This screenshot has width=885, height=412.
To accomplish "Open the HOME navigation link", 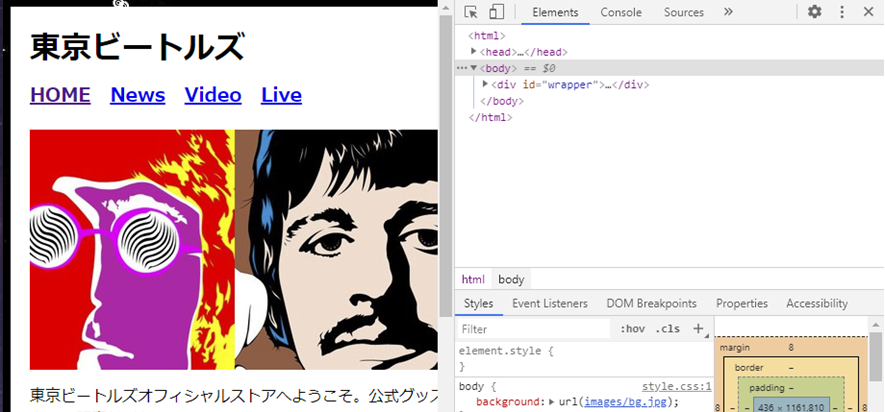I will [x=60, y=95].
